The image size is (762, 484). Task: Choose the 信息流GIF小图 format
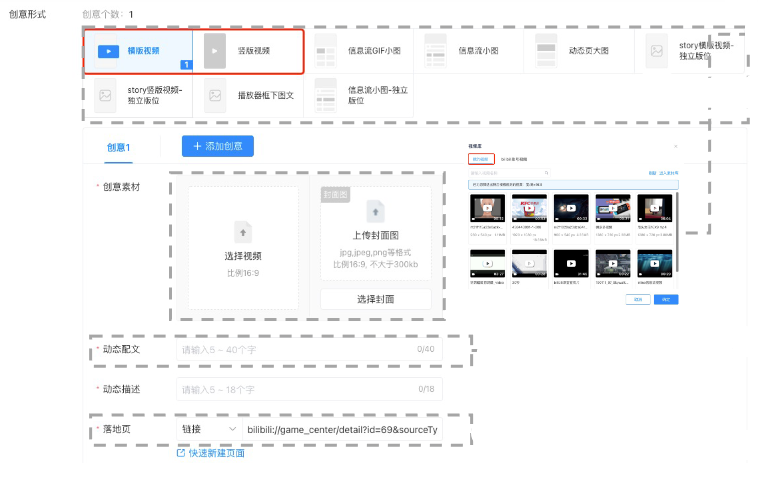(x=359, y=51)
